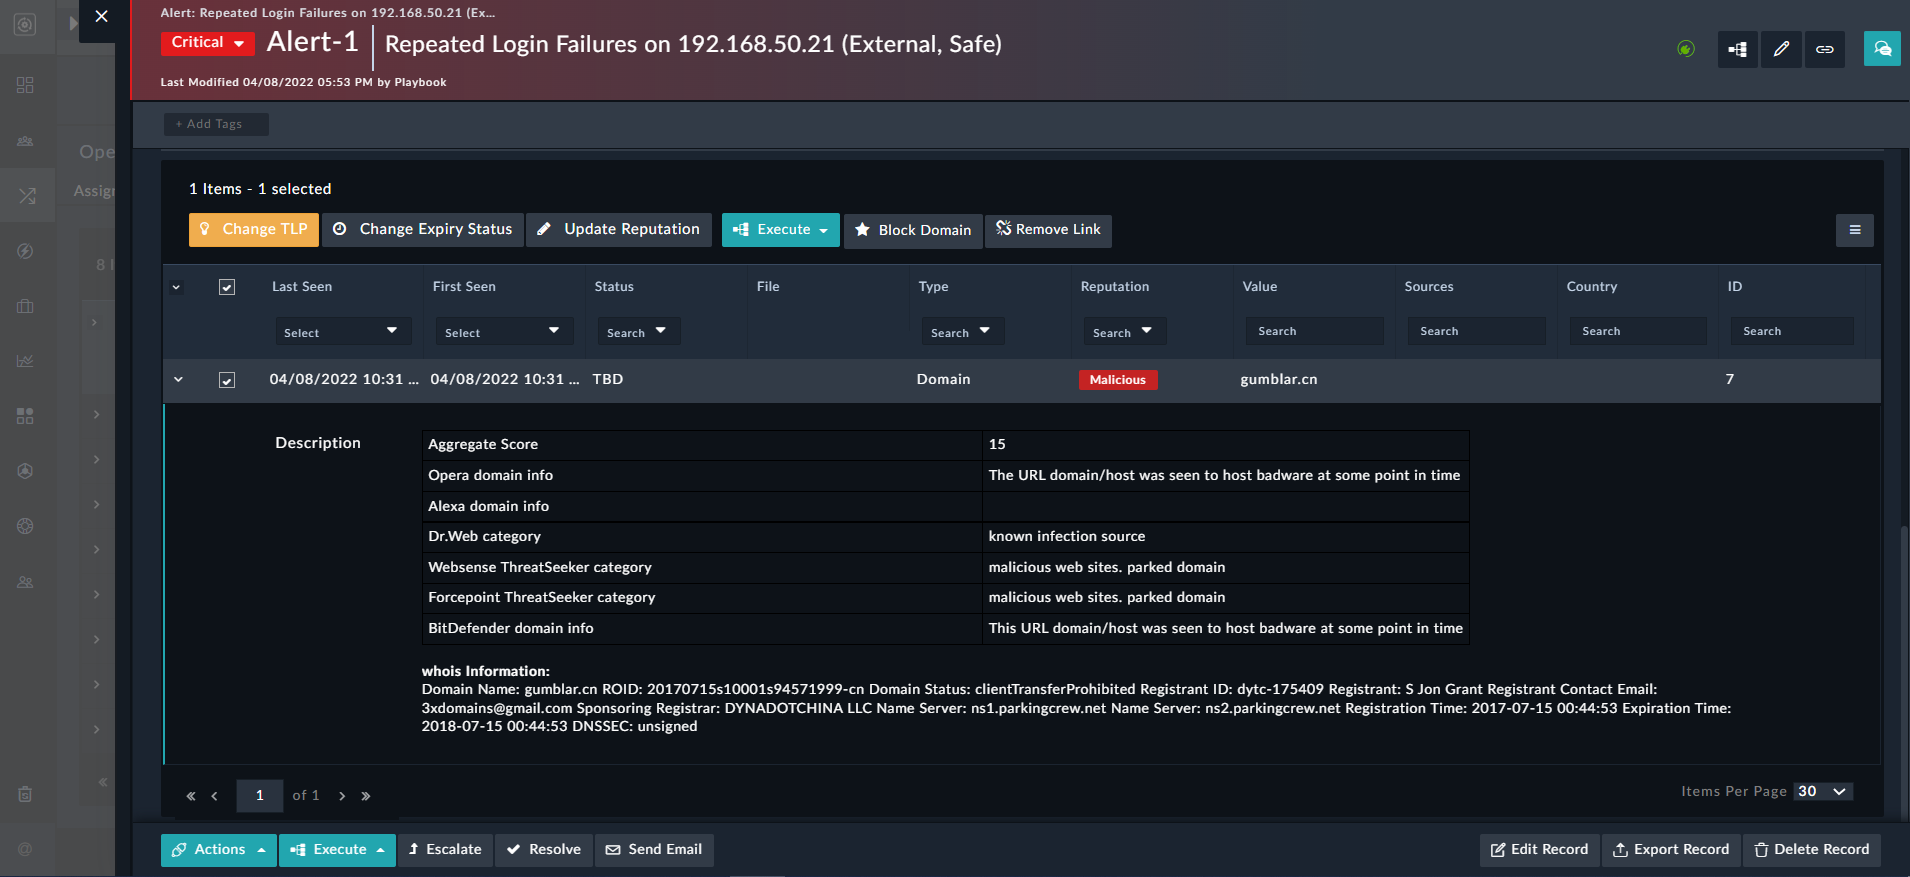
Task: Open the dashboard icon in left sidebar
Action: point(25,85)
